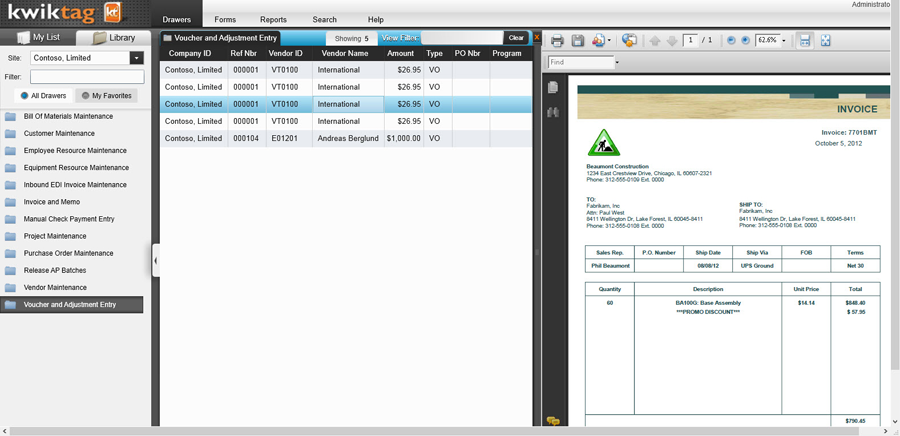This screenshot has height=436, width=900.
Task: Fit one full page to window
Action: pos(825,41)
